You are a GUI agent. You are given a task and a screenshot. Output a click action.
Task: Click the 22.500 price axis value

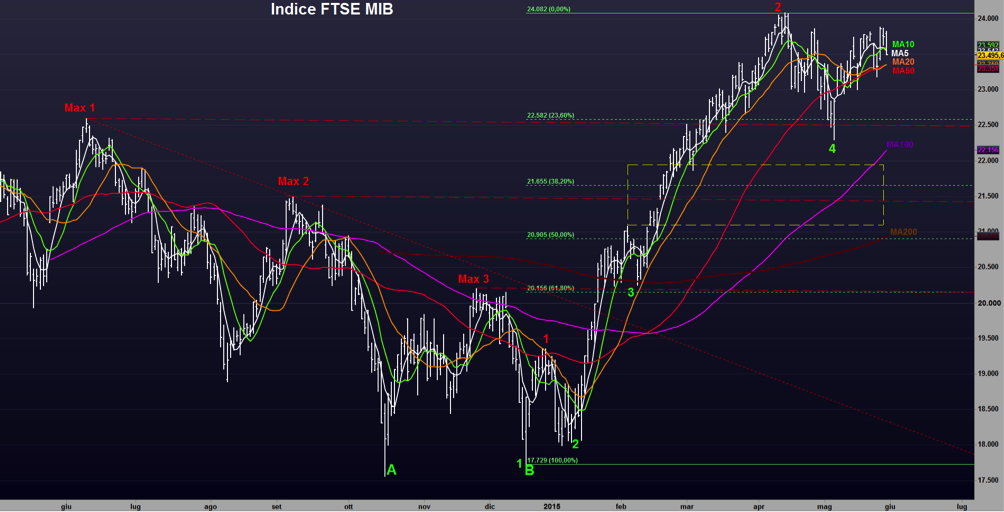pyautogui.click(x=987, y=125)
